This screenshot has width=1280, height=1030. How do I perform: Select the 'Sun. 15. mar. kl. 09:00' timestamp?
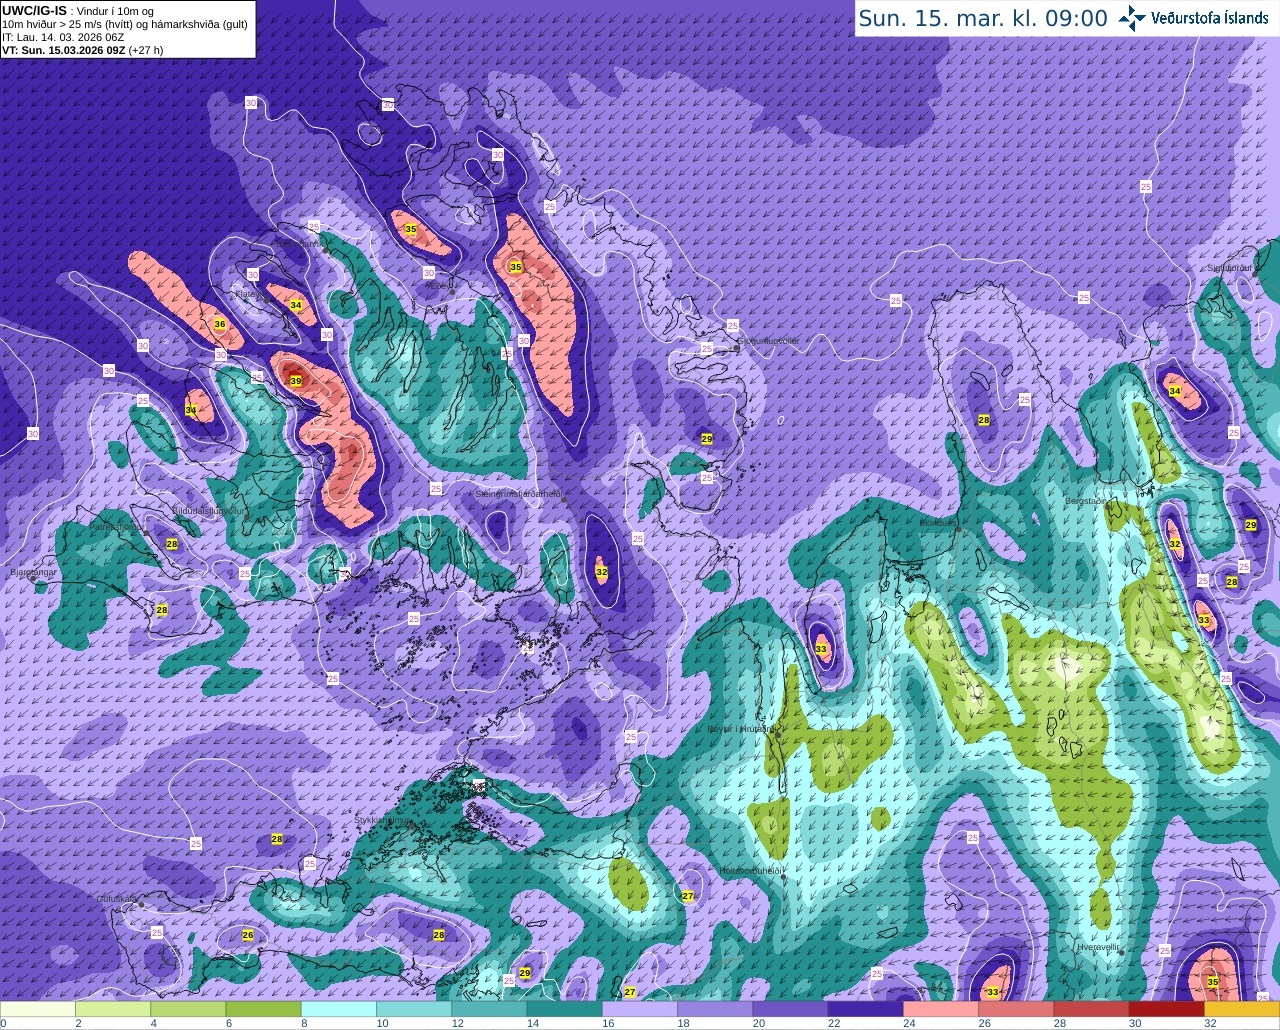point(983,18)
